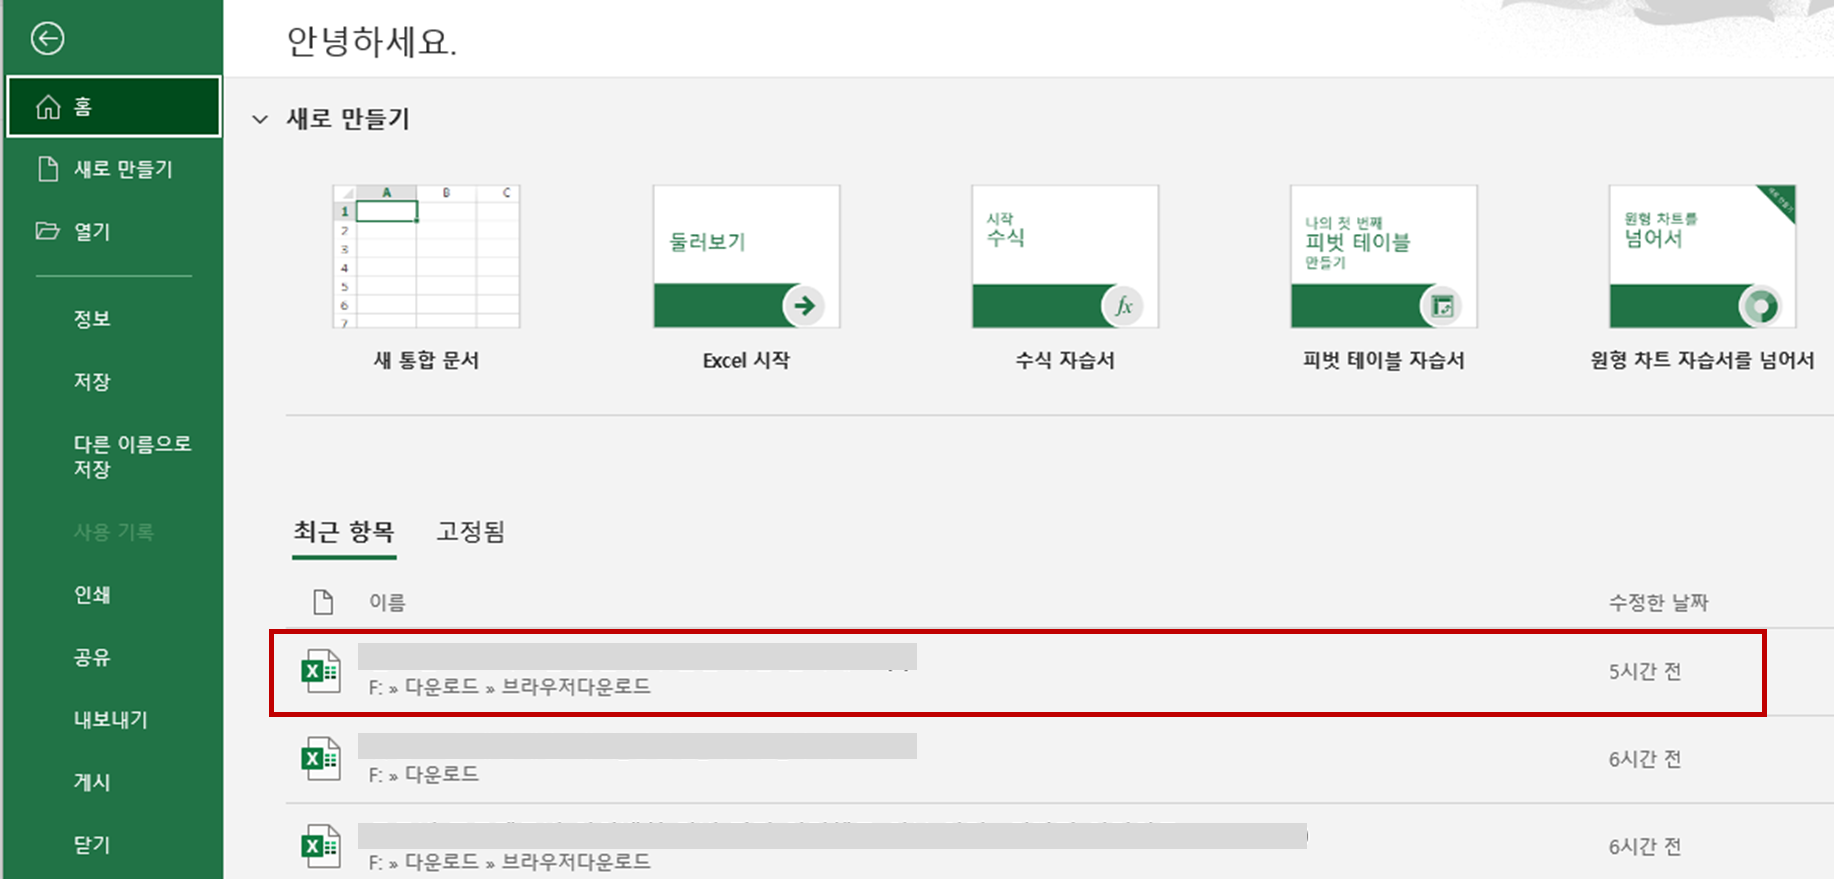Click the file type column icon header

pos(323,602)
